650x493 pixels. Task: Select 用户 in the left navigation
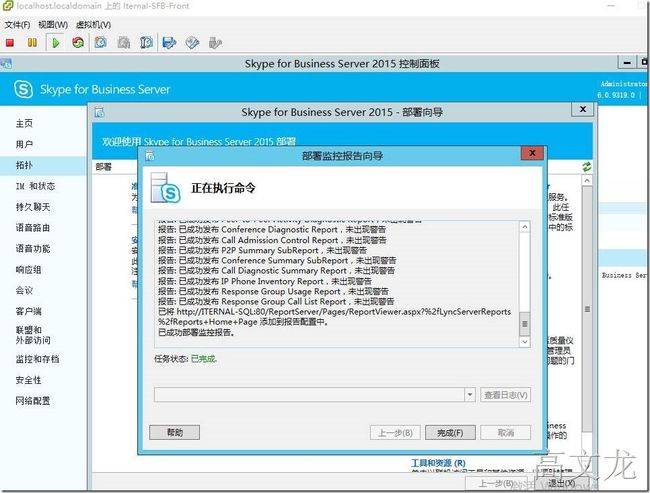24,144
